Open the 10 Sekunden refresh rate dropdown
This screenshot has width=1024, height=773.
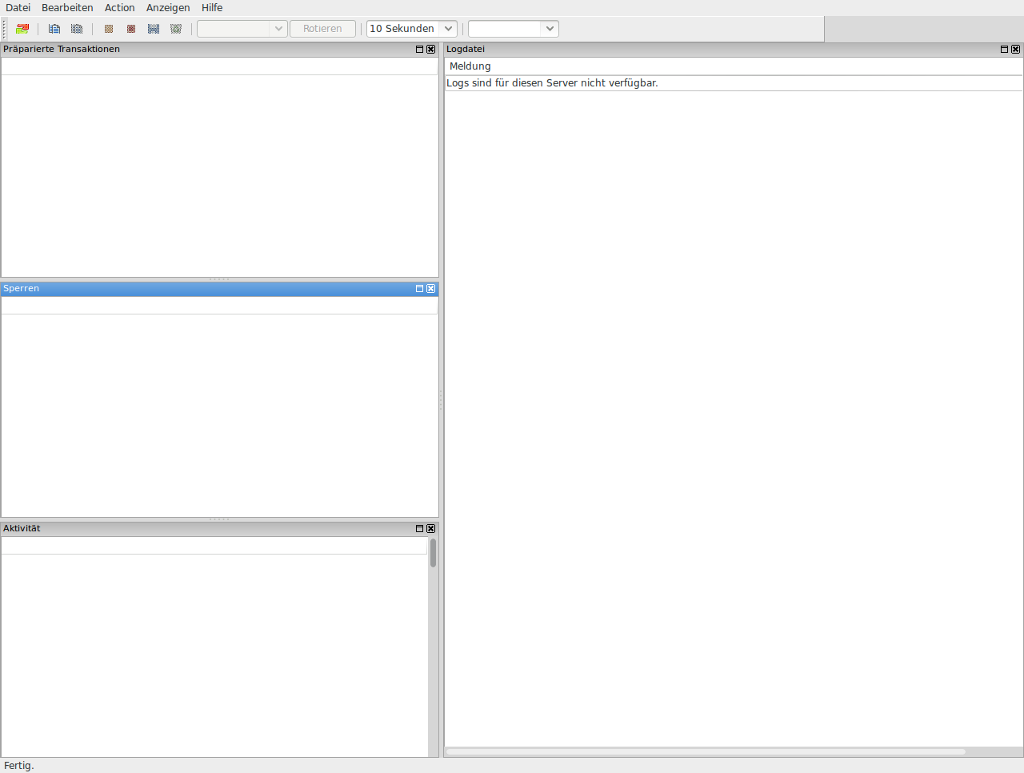411,29
